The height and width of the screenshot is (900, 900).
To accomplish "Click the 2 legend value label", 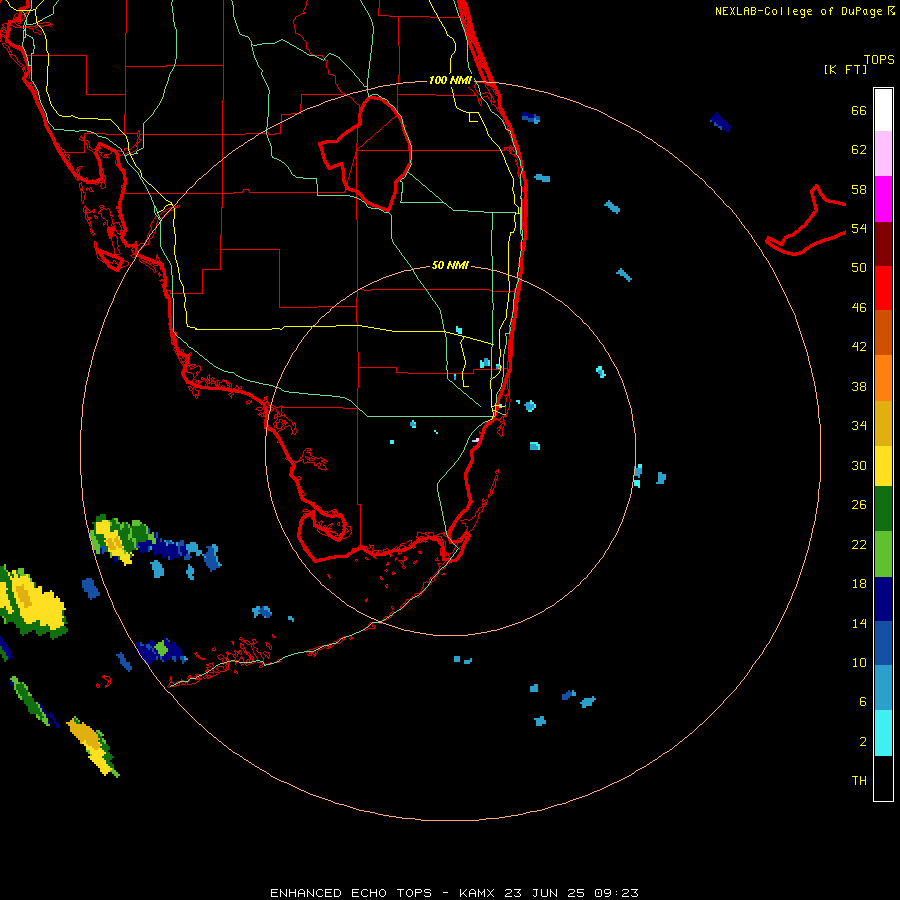I will (863, 742).
